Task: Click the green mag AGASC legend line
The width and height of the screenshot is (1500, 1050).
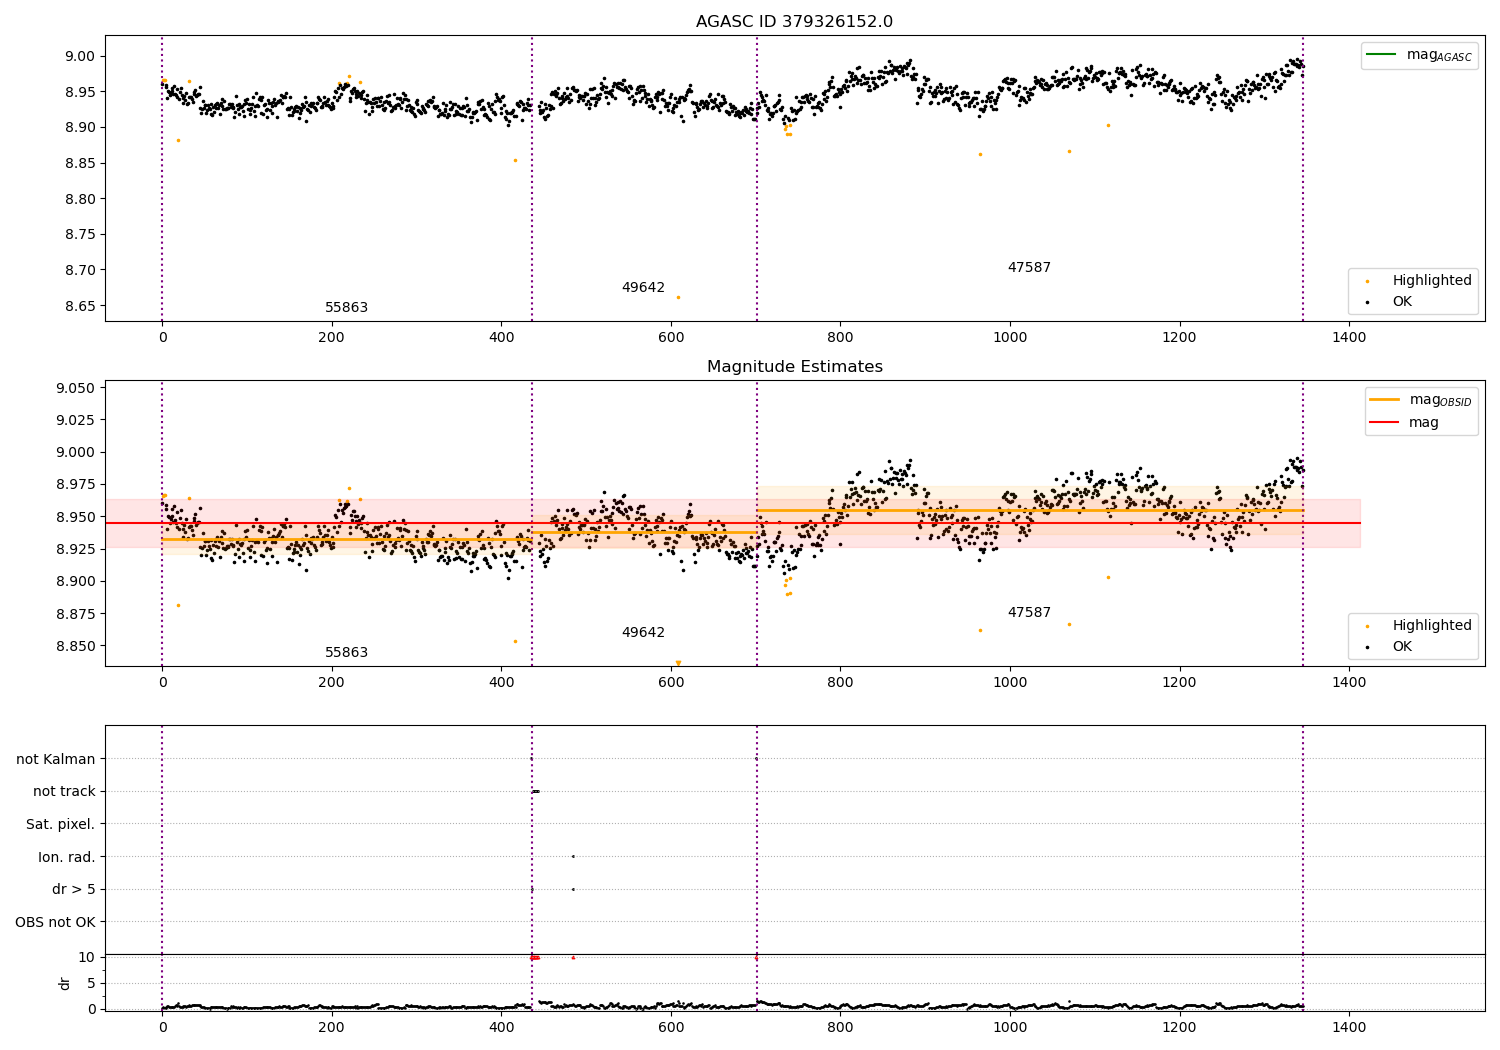Action: coord(1382,55)
